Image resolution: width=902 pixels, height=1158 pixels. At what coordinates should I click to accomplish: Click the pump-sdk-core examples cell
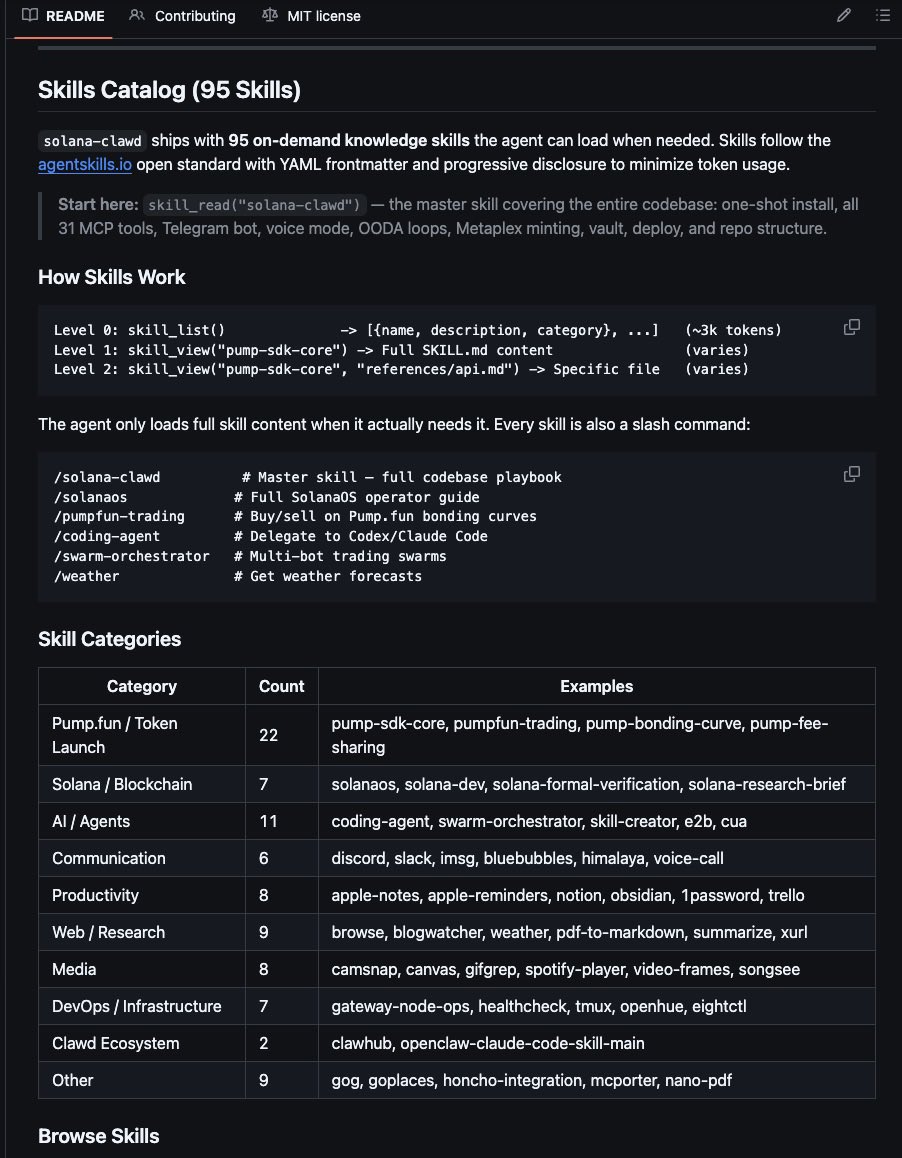[597, 735]
